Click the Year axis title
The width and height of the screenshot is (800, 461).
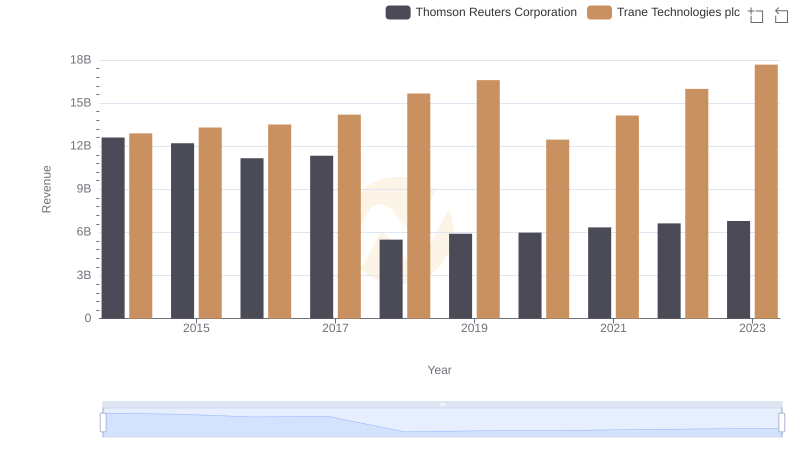[x=439, y=370]
